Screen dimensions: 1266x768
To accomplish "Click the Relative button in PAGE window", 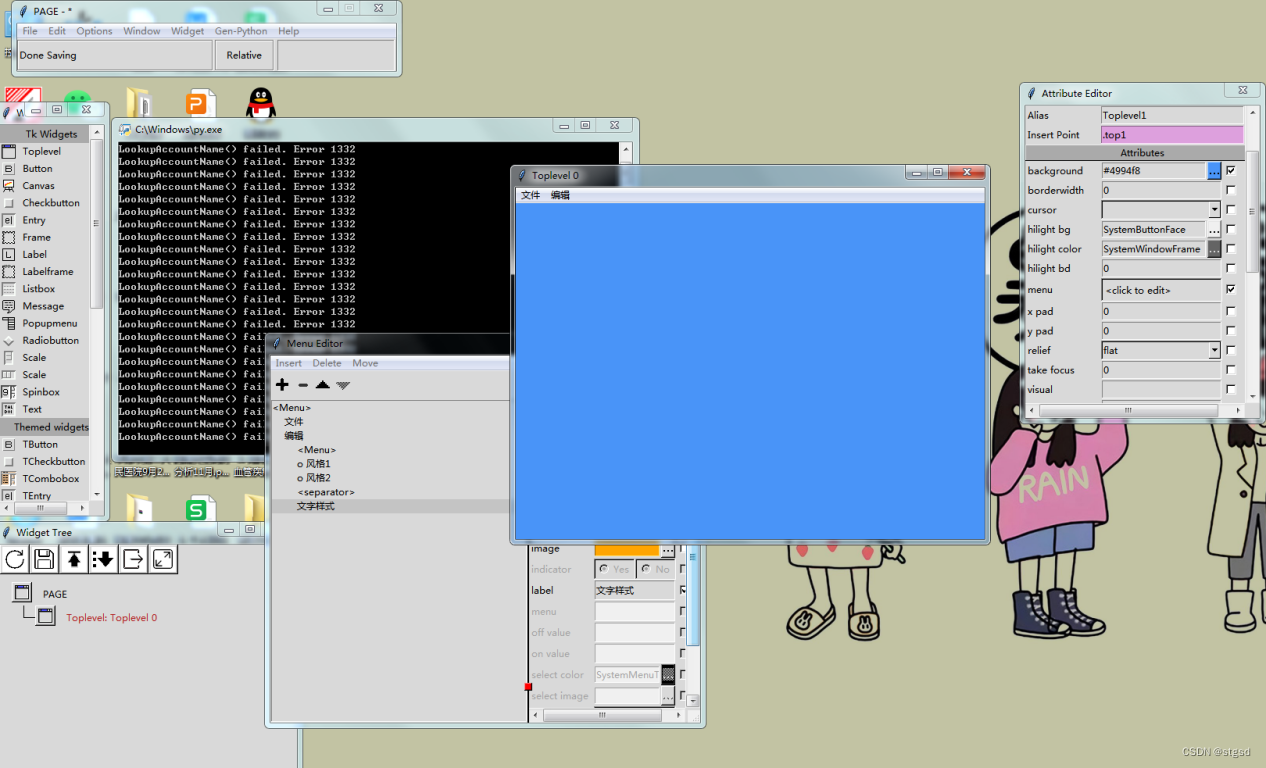I will [x=244, y=55].
